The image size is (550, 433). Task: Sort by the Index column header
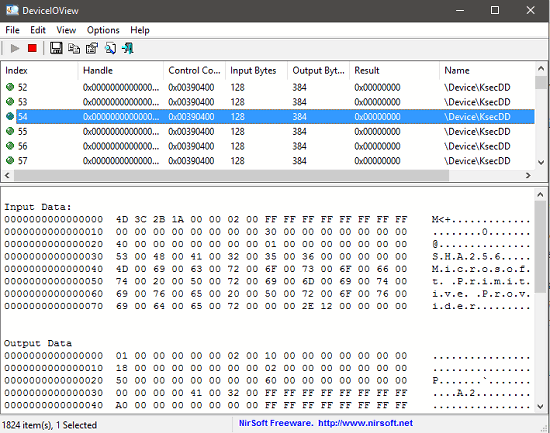click(x=39, y=71)
